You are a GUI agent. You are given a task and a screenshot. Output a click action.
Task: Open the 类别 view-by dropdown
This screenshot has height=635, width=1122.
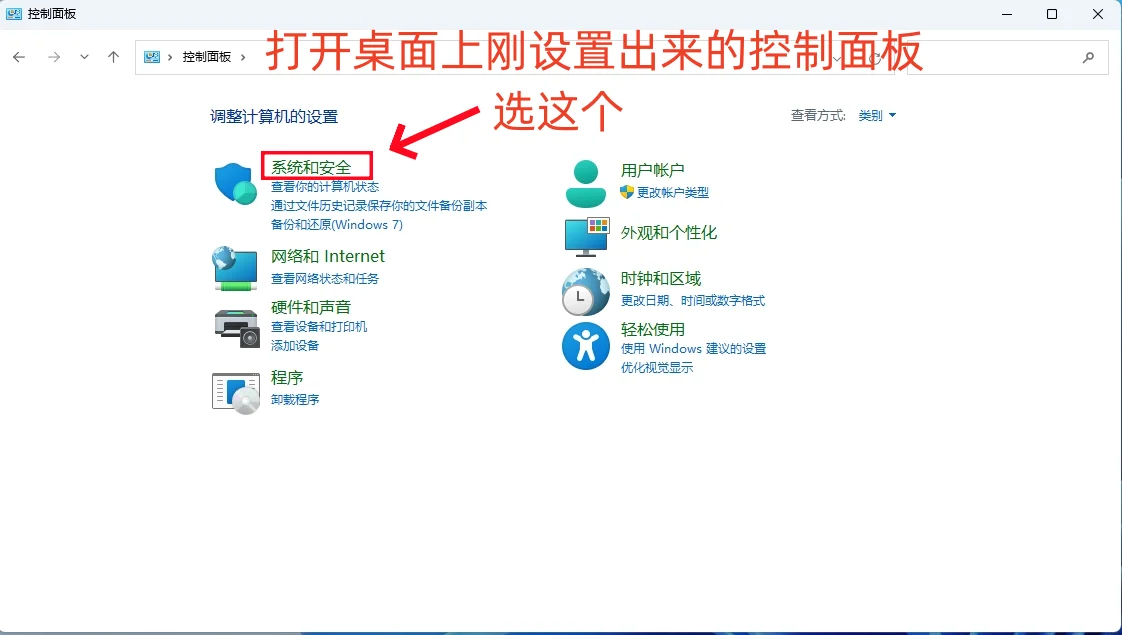[x=873, y=115]
